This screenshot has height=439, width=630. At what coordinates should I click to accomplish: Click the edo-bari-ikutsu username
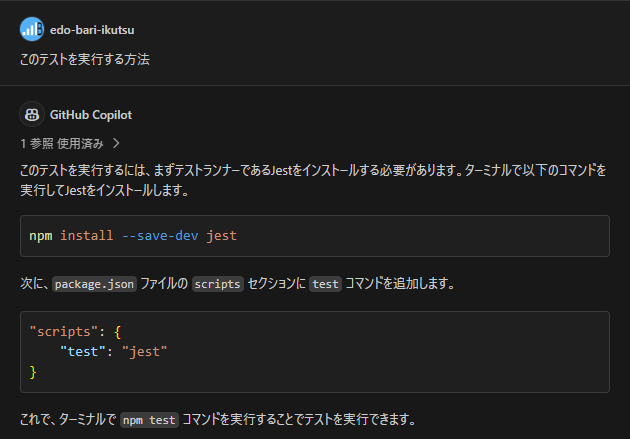tap(93, 29)
